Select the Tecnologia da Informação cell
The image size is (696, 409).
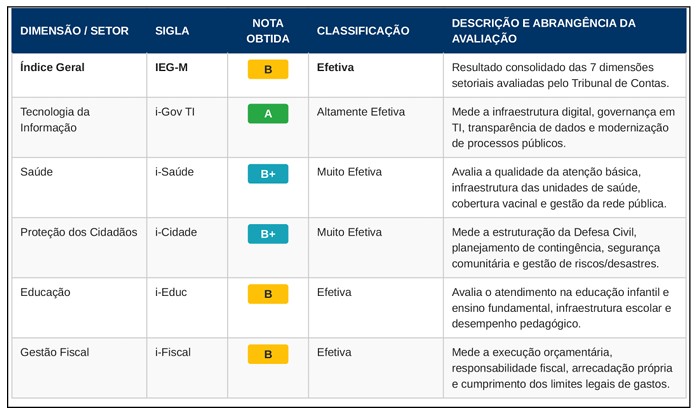coord(55,119)
